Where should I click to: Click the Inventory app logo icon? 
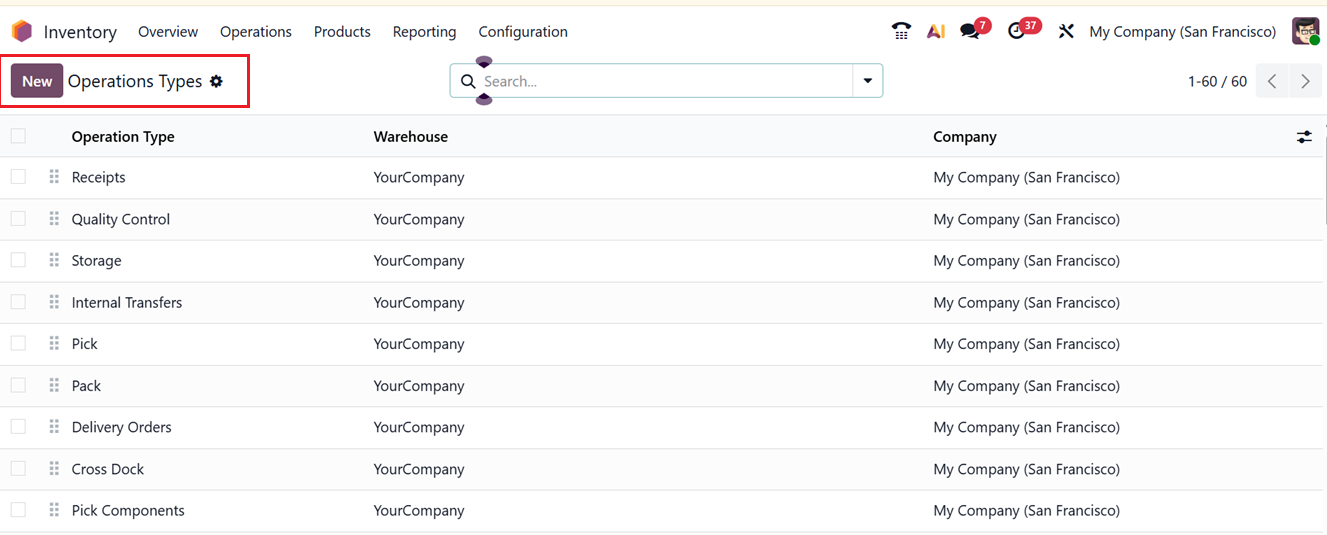click(22, 32)
